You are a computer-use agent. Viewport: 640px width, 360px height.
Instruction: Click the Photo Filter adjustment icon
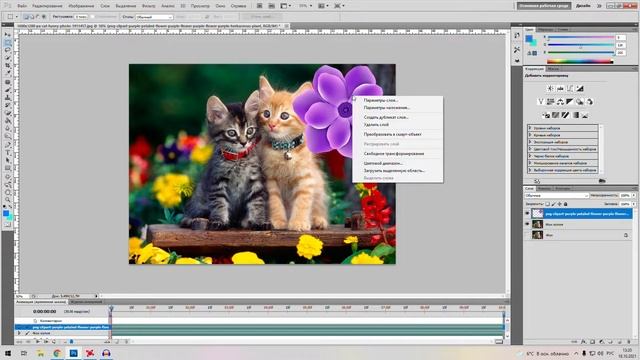(x=580, y=102)
